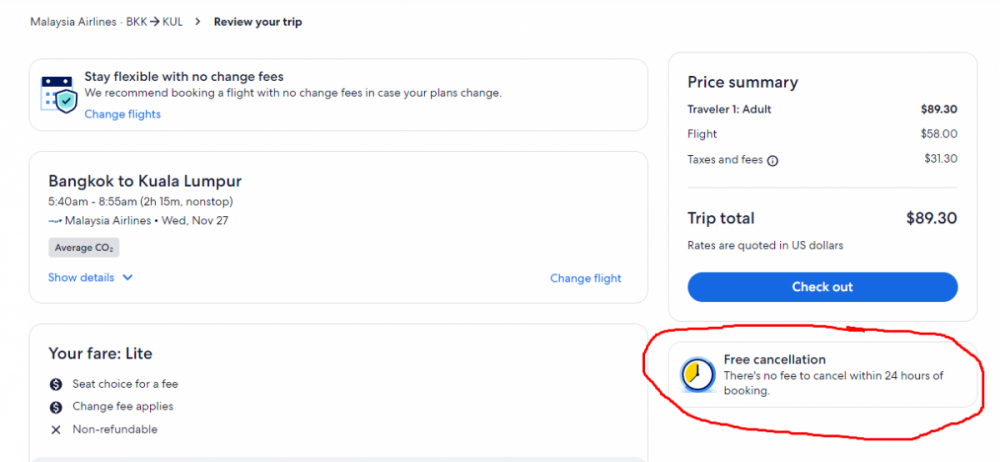Select the Review your trip breadcrumb
The width and height of the screenshot is (1000, 462).
258,22
